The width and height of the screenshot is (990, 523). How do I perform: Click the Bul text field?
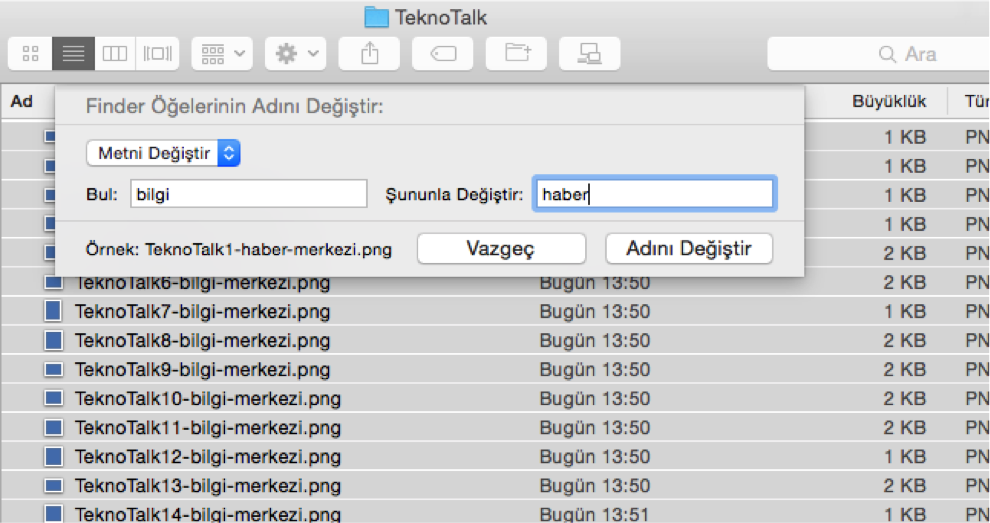pos(249,194)
